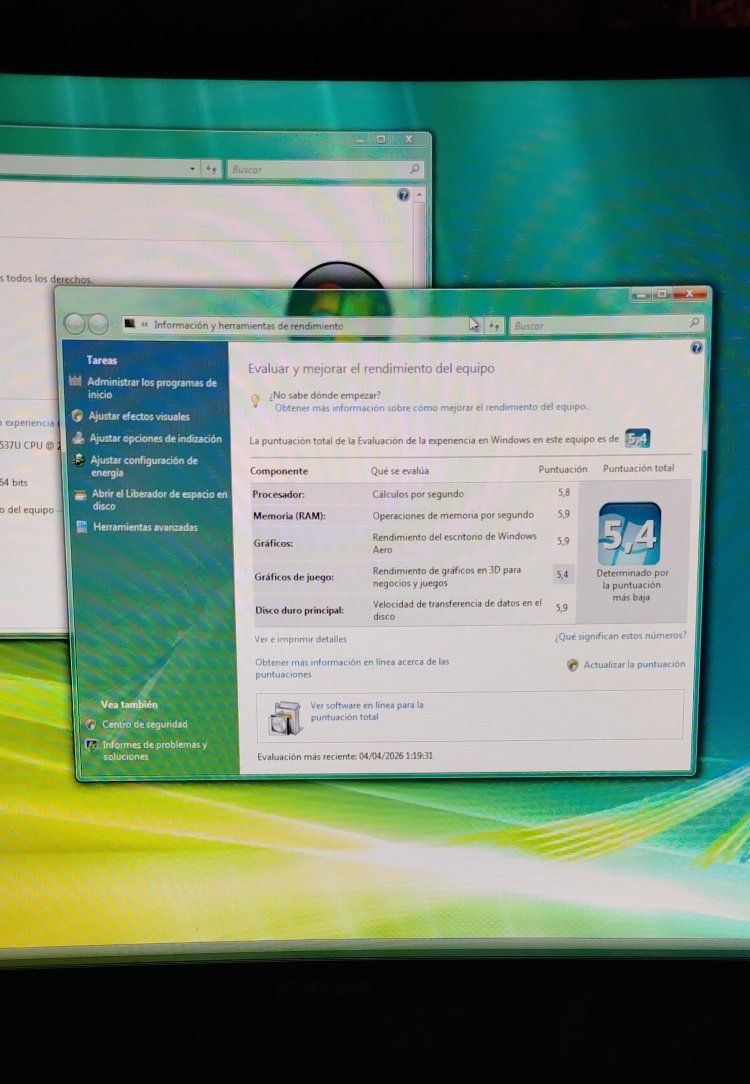This screenshot has width=750, height=1084.
Task: Open Ajustar efectos visuales task
Action: click(138, 416)
